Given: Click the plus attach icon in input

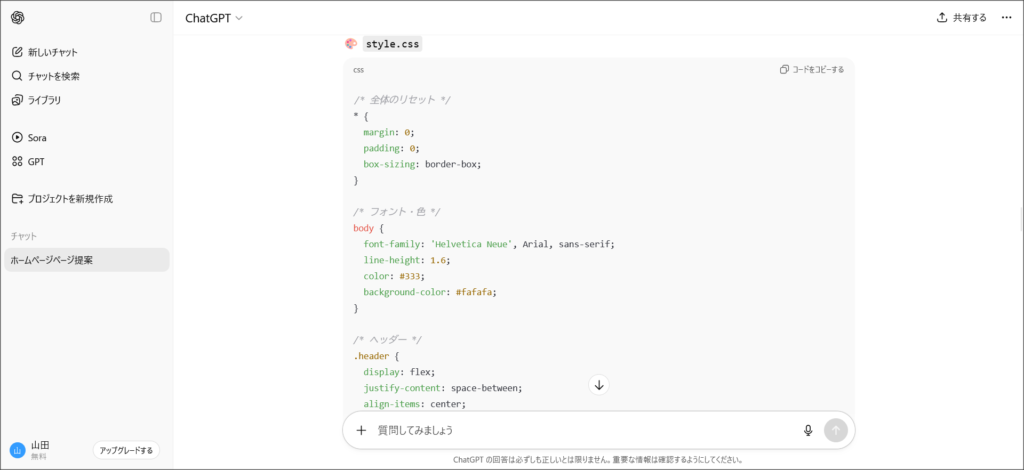Looking at the screenshot, I should [361, 430].
